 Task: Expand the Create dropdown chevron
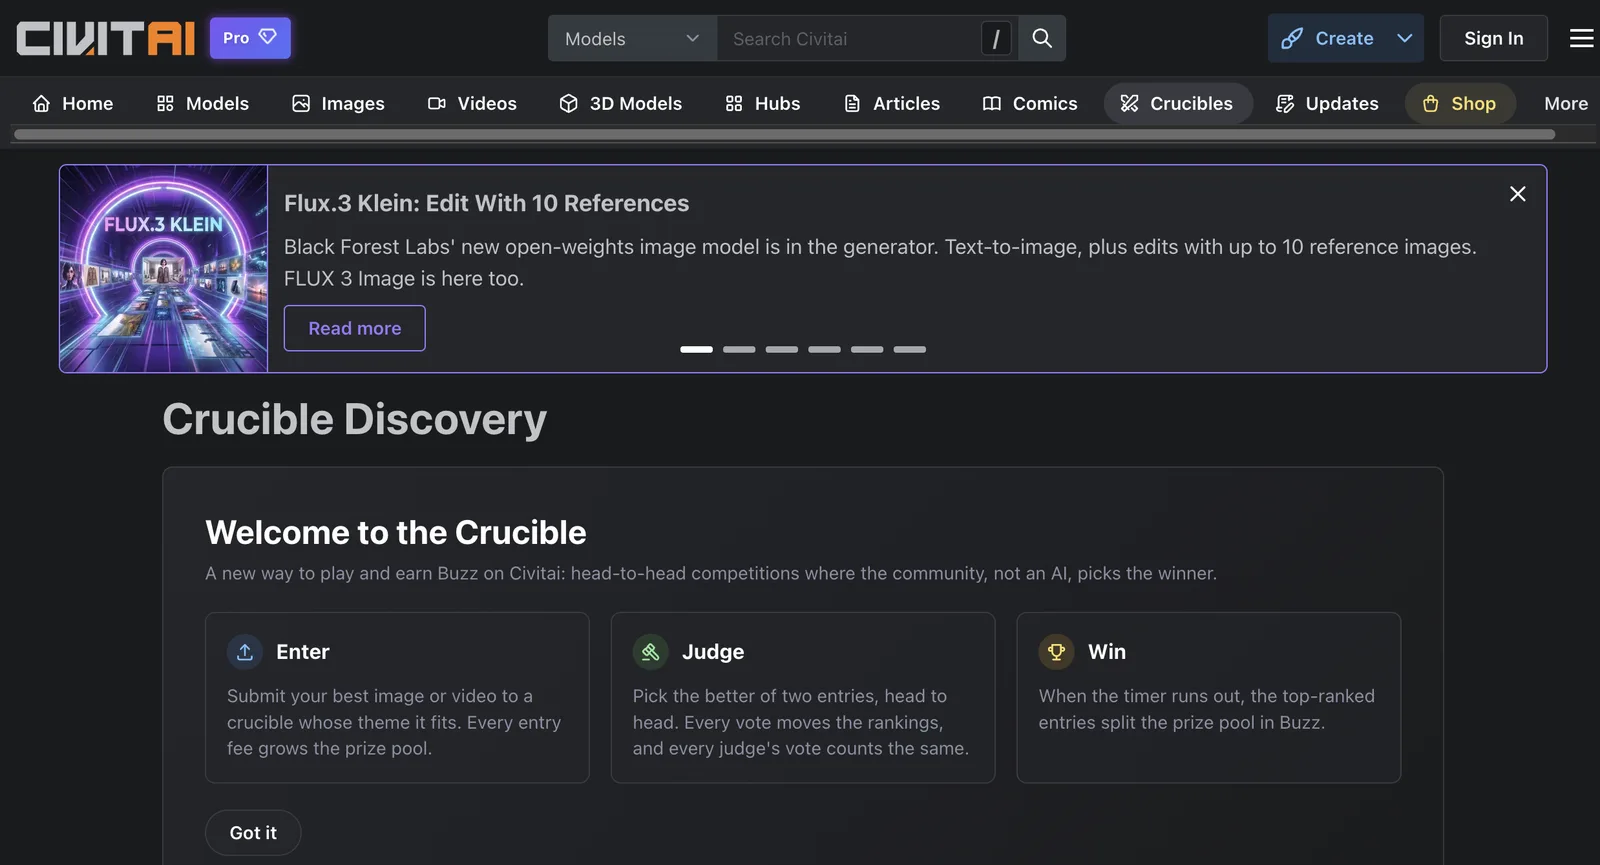point(1405,38)
